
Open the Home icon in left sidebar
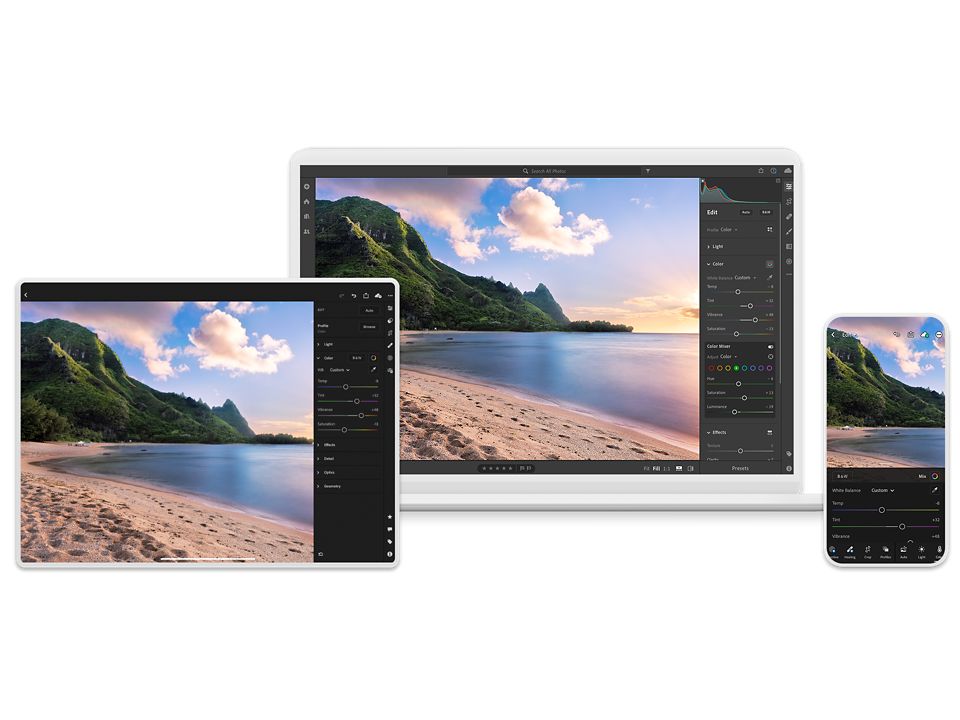(307, 201)
